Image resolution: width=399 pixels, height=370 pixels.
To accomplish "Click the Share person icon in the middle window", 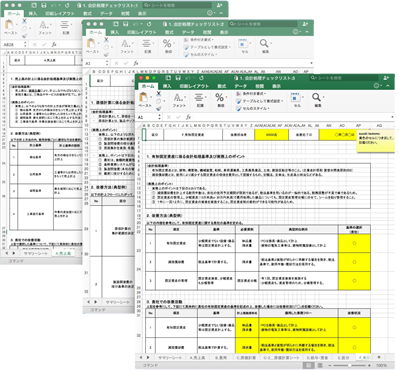I will point(306,24).
